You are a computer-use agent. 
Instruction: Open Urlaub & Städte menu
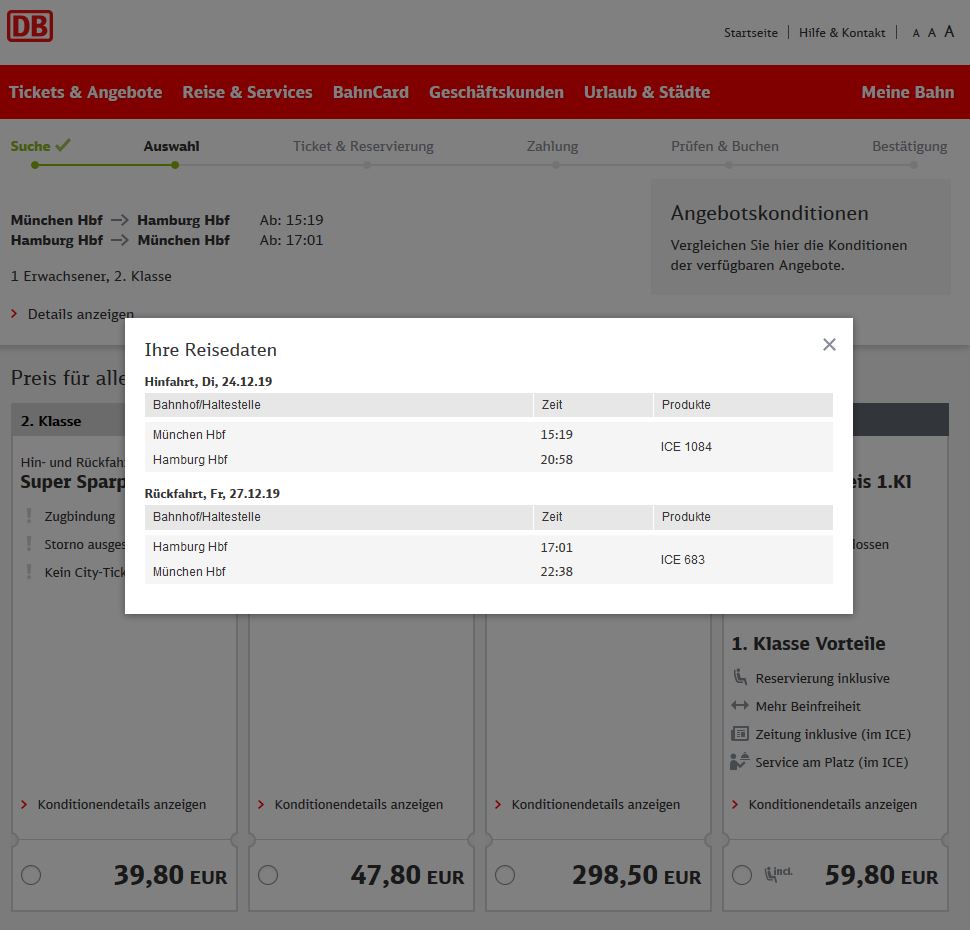[646, 92]
